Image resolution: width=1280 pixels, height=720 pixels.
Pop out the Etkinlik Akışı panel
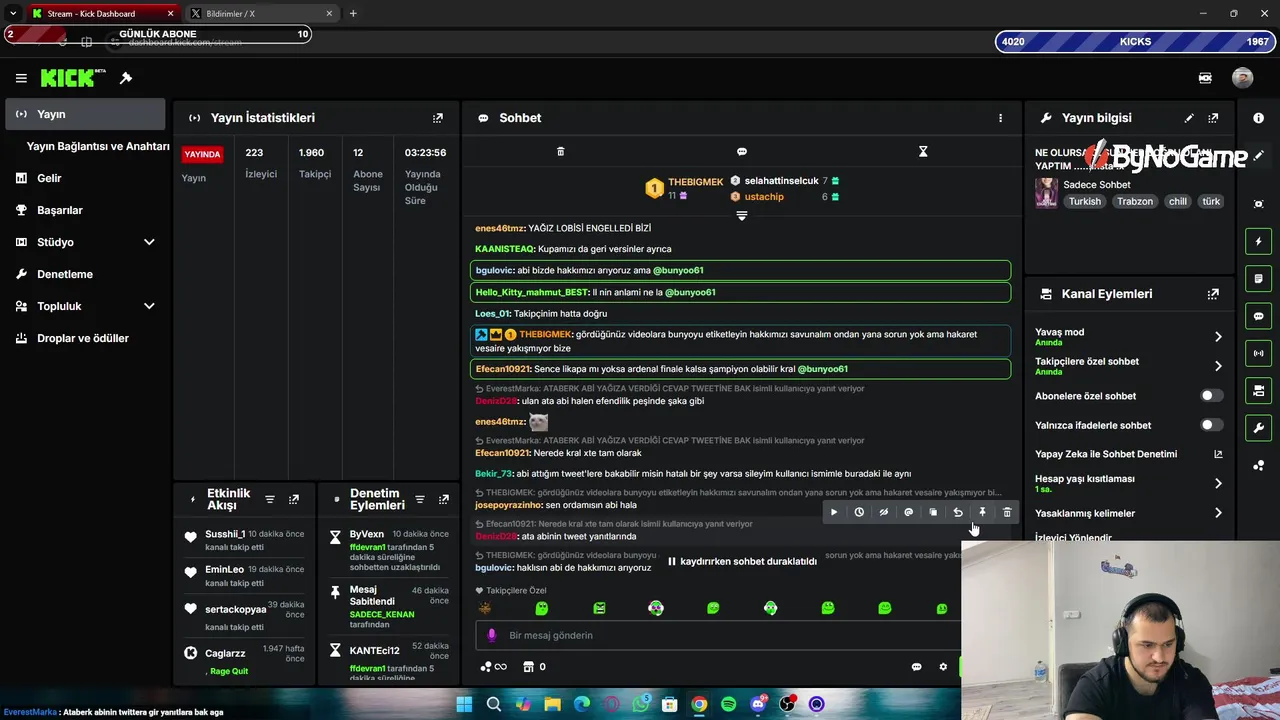click(x=294, y=499)
